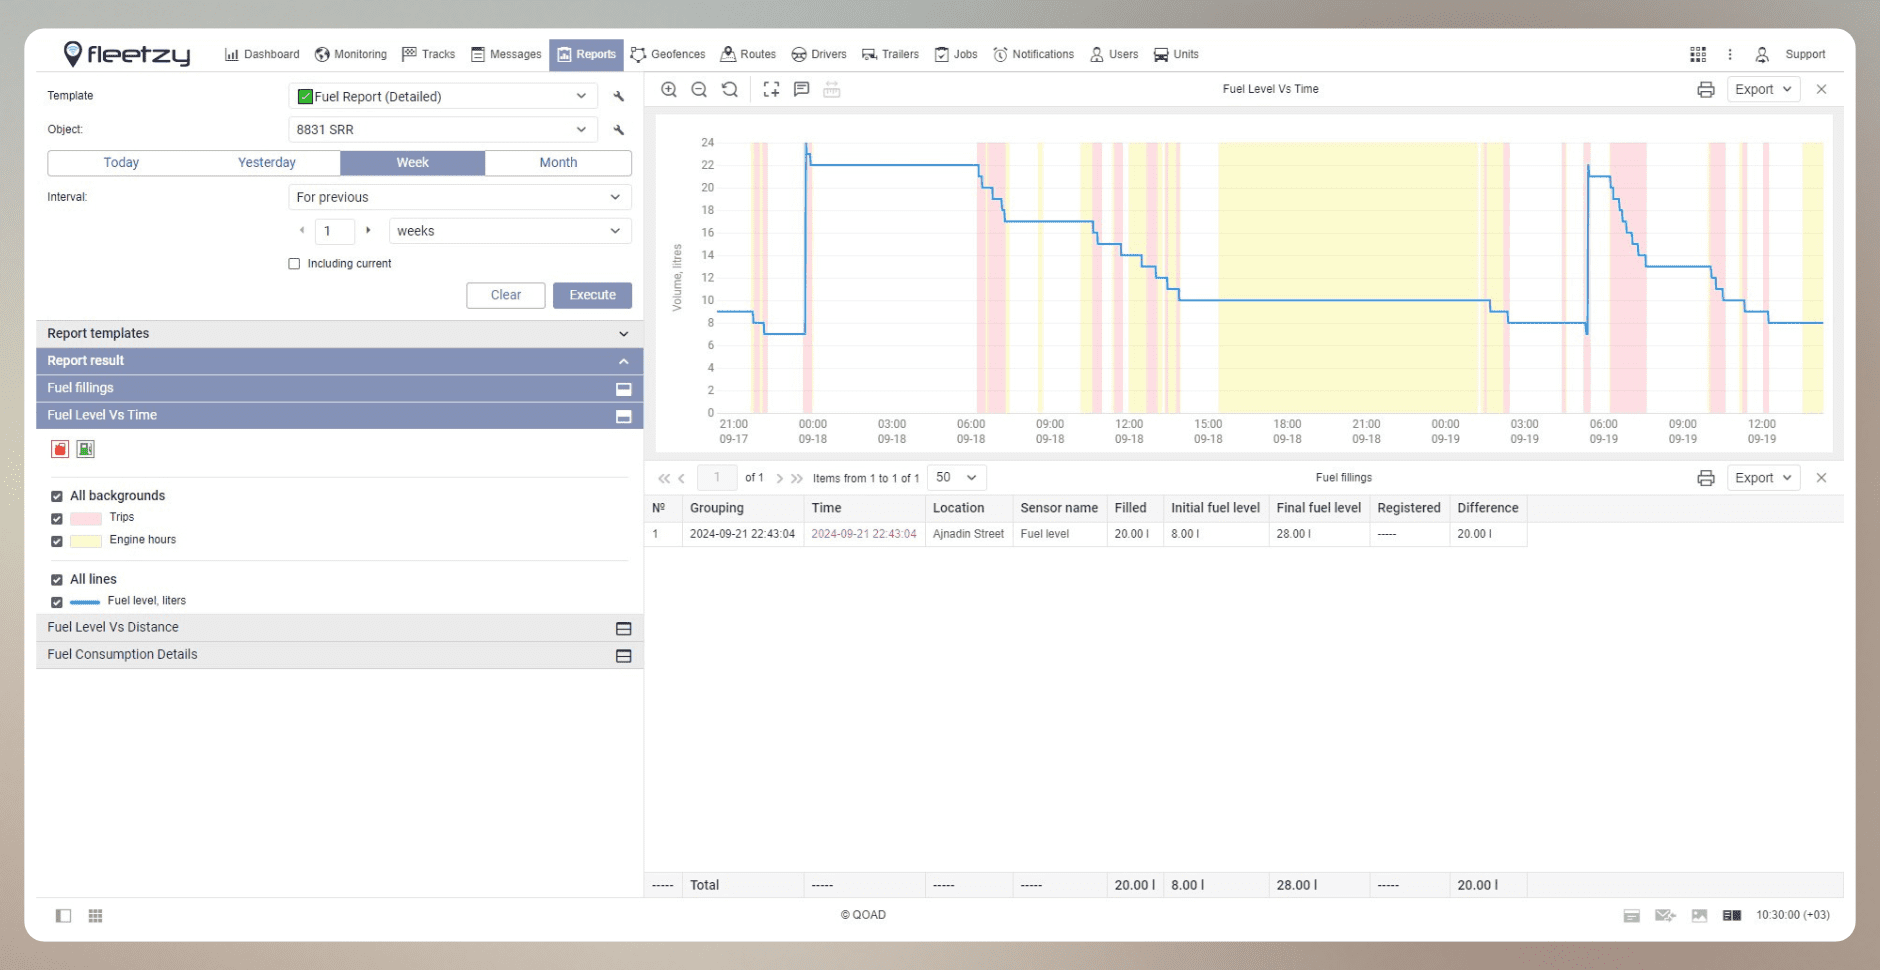Image resolution: width=1880 pixels, height=970 pixels.
Task: Enable the Including current checkbox
Action: [x=294, y=264]
